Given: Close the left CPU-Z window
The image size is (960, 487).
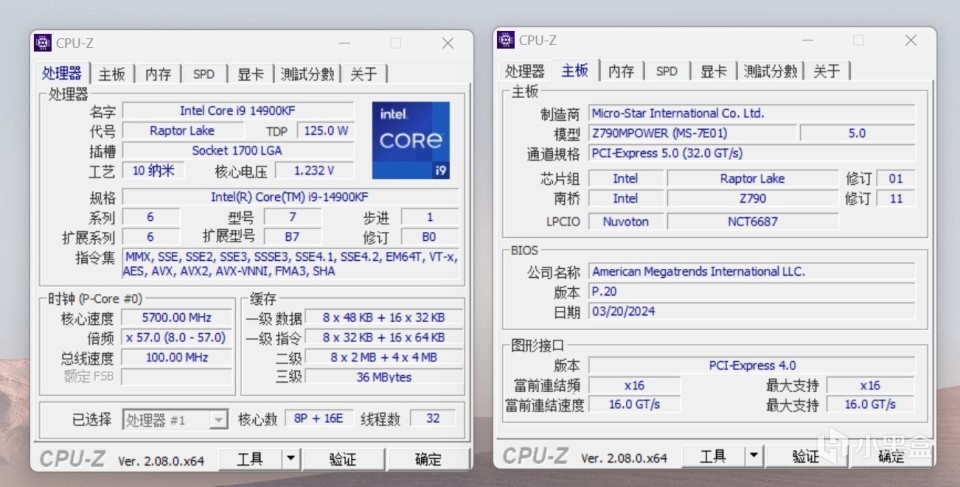Looking at the screenshot, I should [448, 43].
